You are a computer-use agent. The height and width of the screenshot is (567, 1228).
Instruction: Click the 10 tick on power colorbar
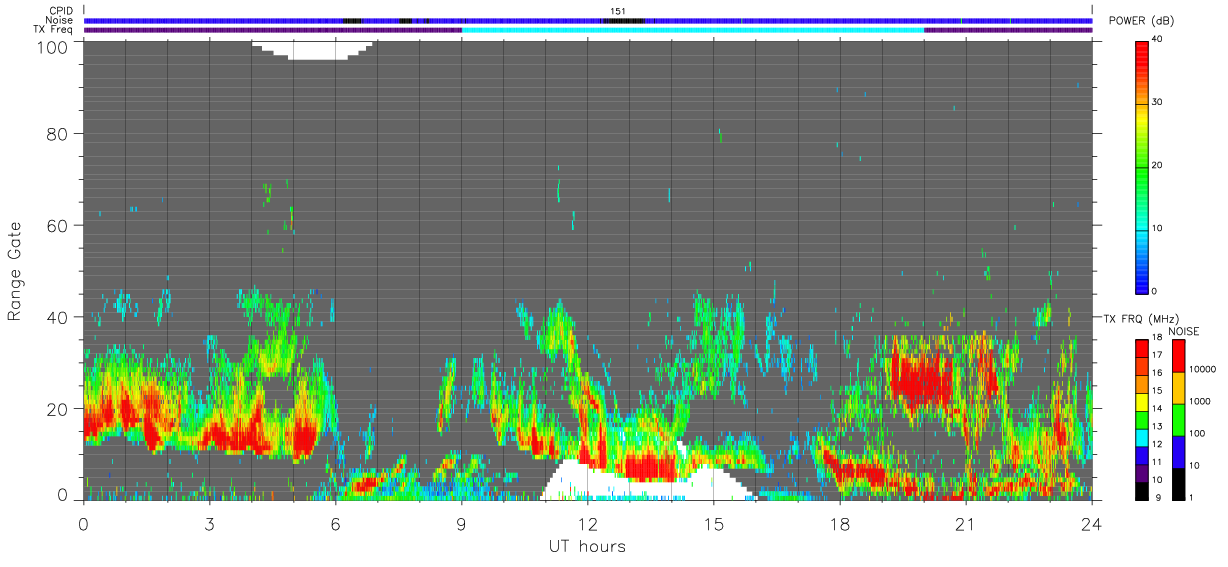pos(1158,228)
